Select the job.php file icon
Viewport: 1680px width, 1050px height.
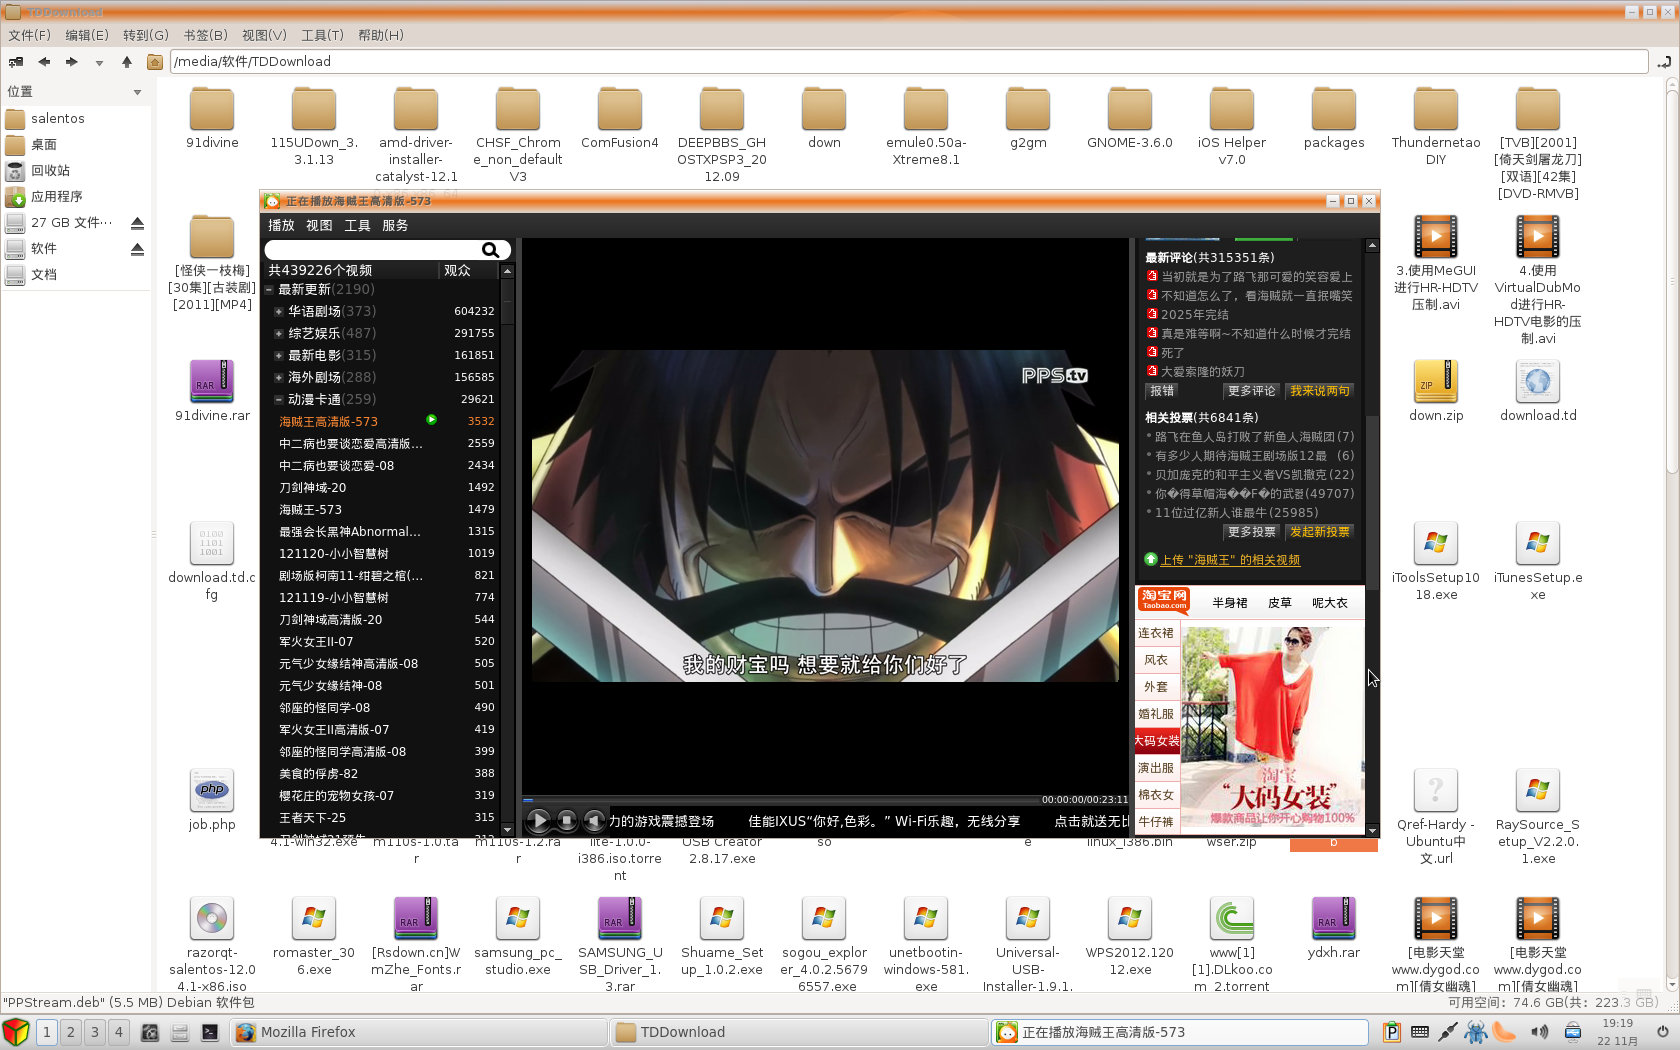click(212, 790)
